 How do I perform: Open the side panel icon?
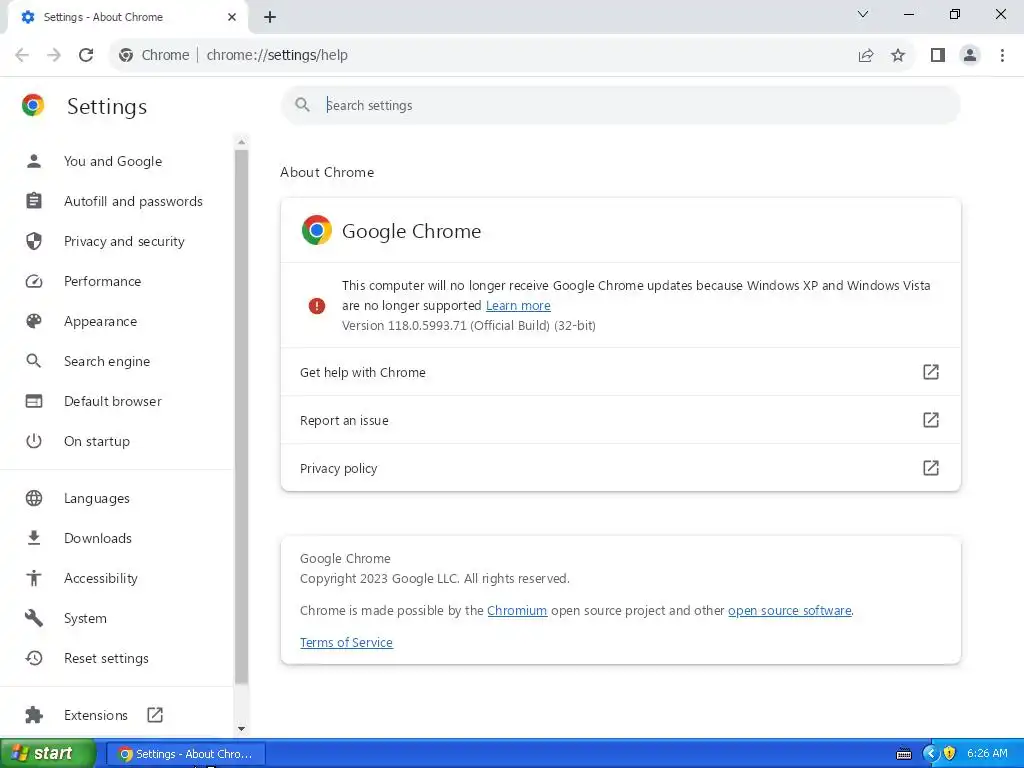[x=938, y=55]
